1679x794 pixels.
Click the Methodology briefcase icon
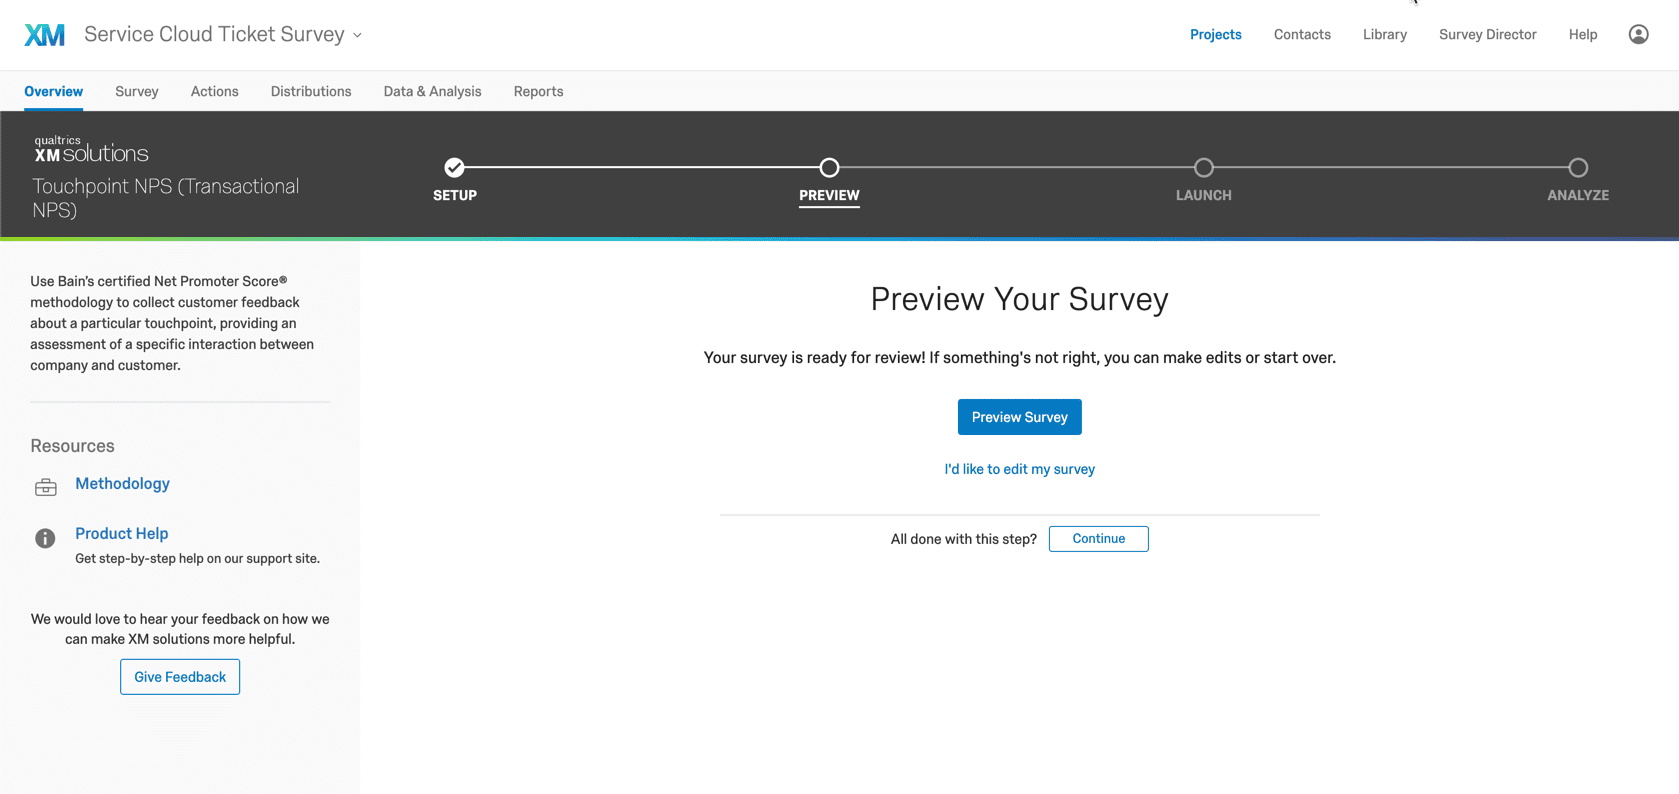pos(46,487)
